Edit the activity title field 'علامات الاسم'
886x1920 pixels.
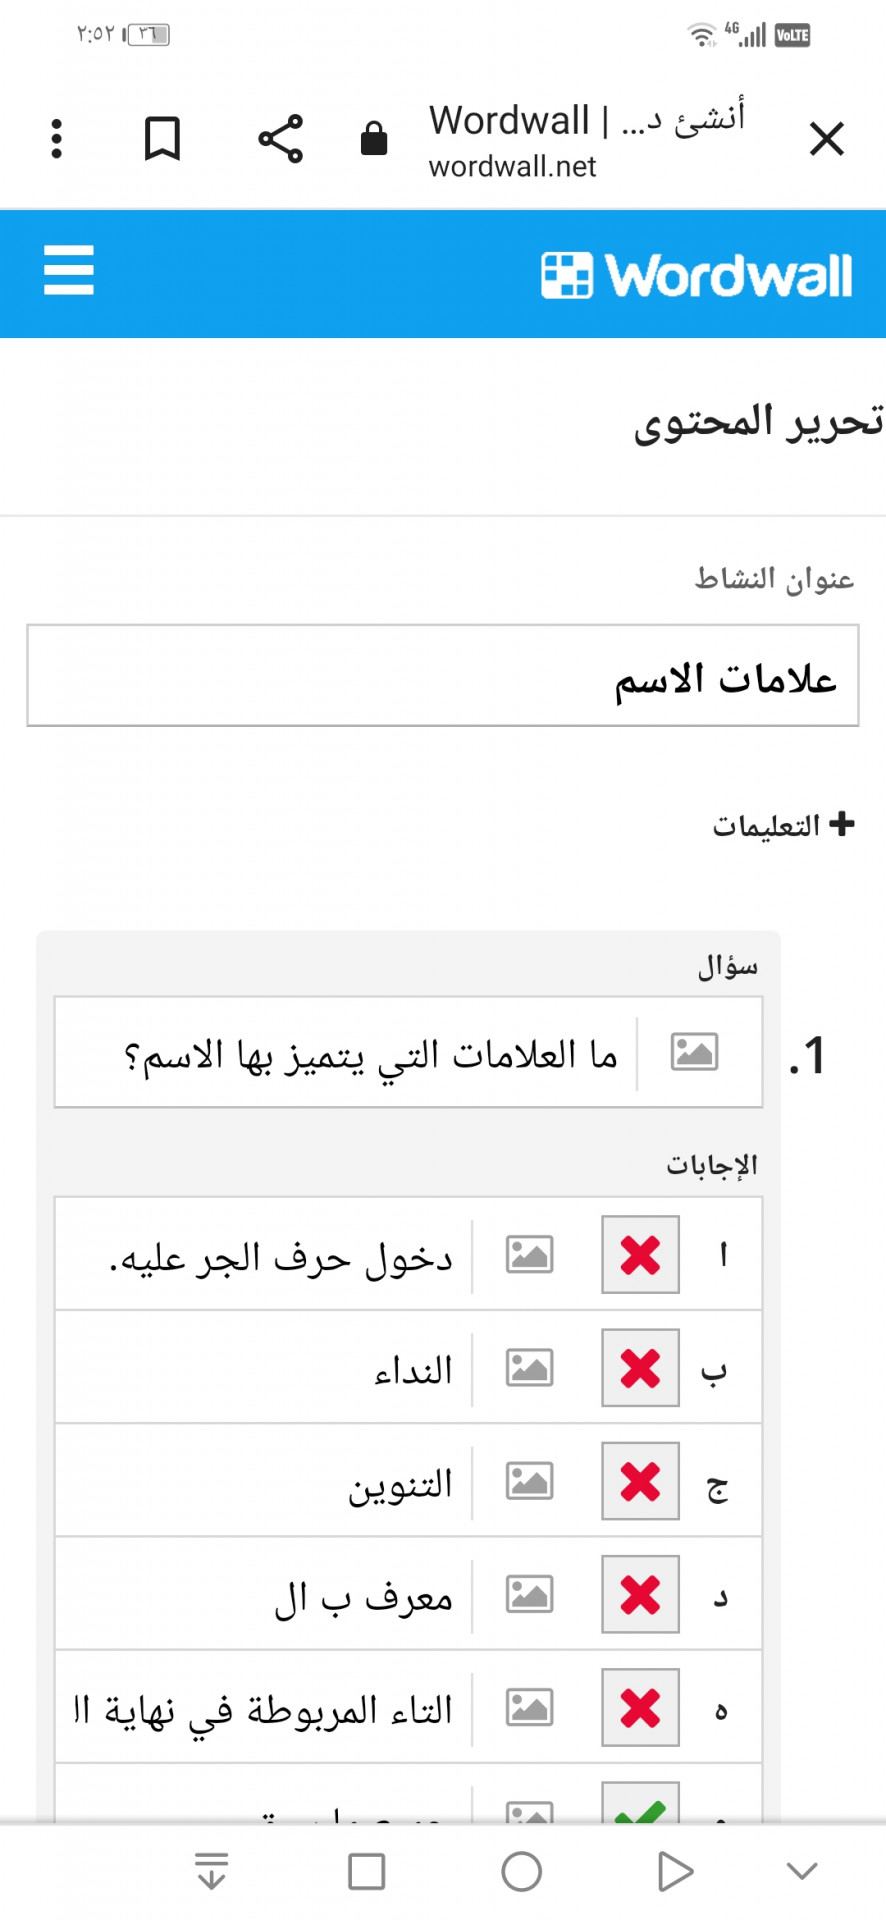click(x=443, y=676)
